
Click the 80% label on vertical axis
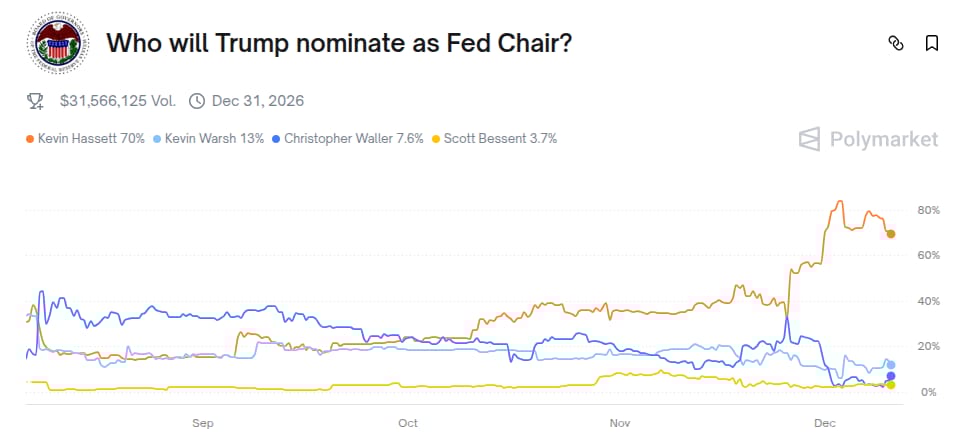[927, 210]
